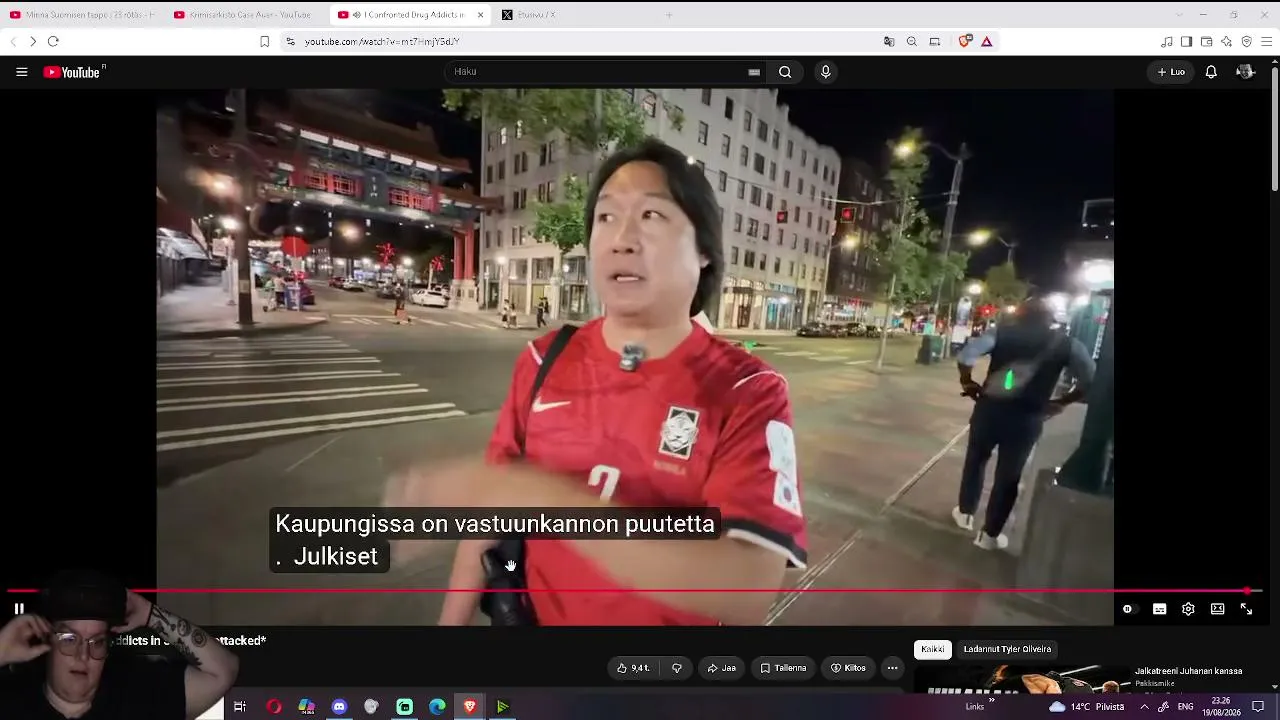Image resolution: width=1280 pixels, height=720 pixels.
Task: Open YouTube notifications bell
Action: pos(1211,72)
